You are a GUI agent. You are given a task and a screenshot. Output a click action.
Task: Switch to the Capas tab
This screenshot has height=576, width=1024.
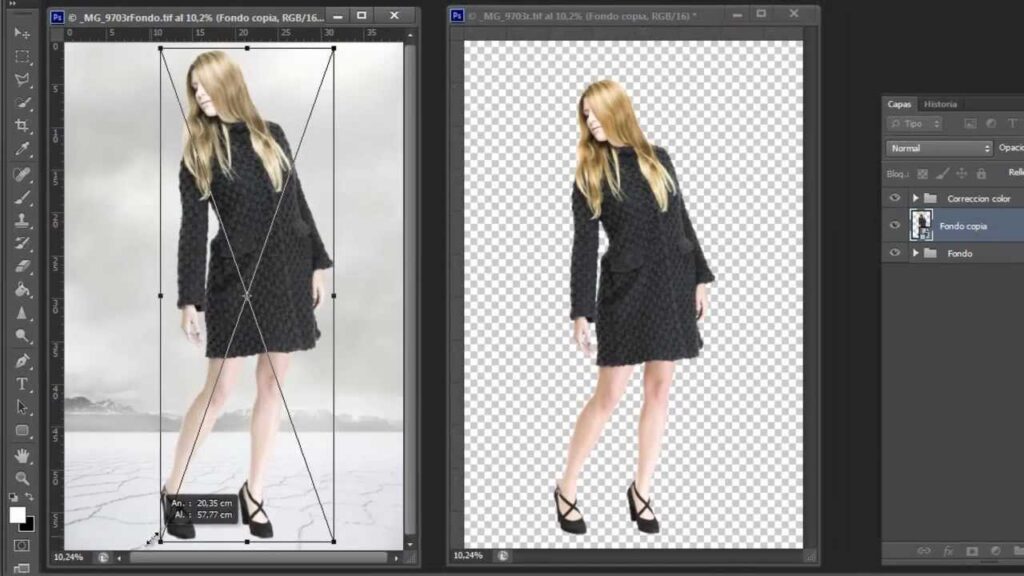click(x=900, y=104)
